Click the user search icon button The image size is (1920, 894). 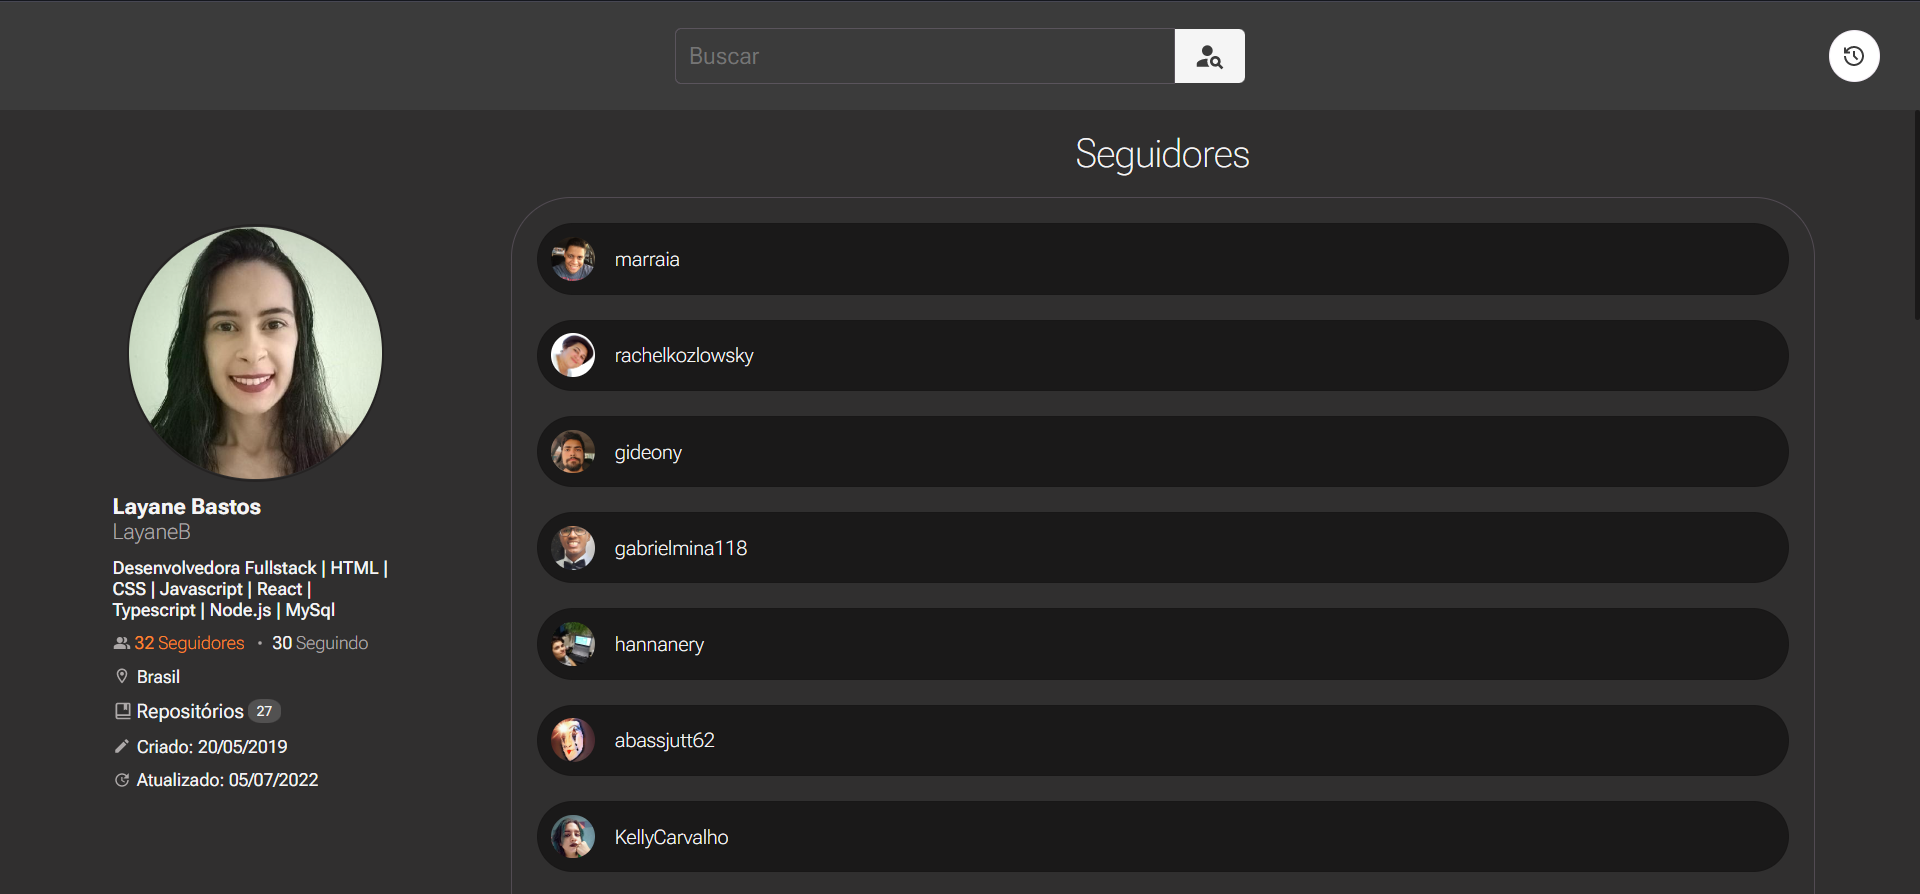pos(1209,56)
